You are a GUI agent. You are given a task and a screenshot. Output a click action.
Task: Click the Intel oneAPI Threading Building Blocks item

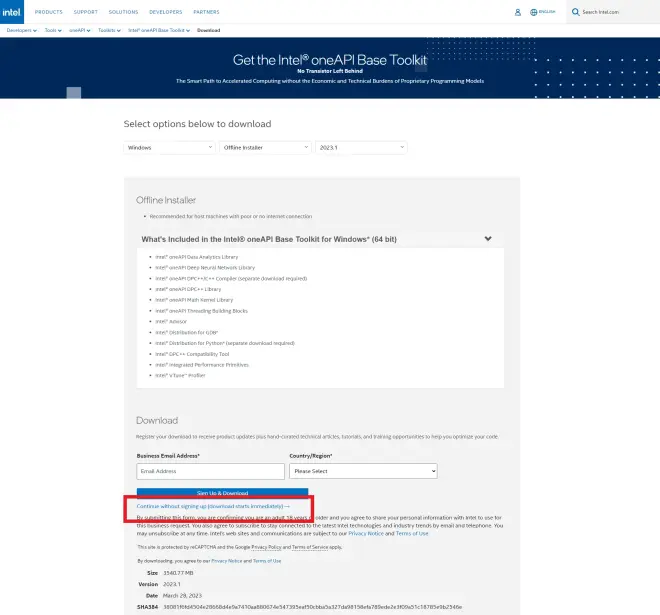pyautogui.click(x=201, y=311)
